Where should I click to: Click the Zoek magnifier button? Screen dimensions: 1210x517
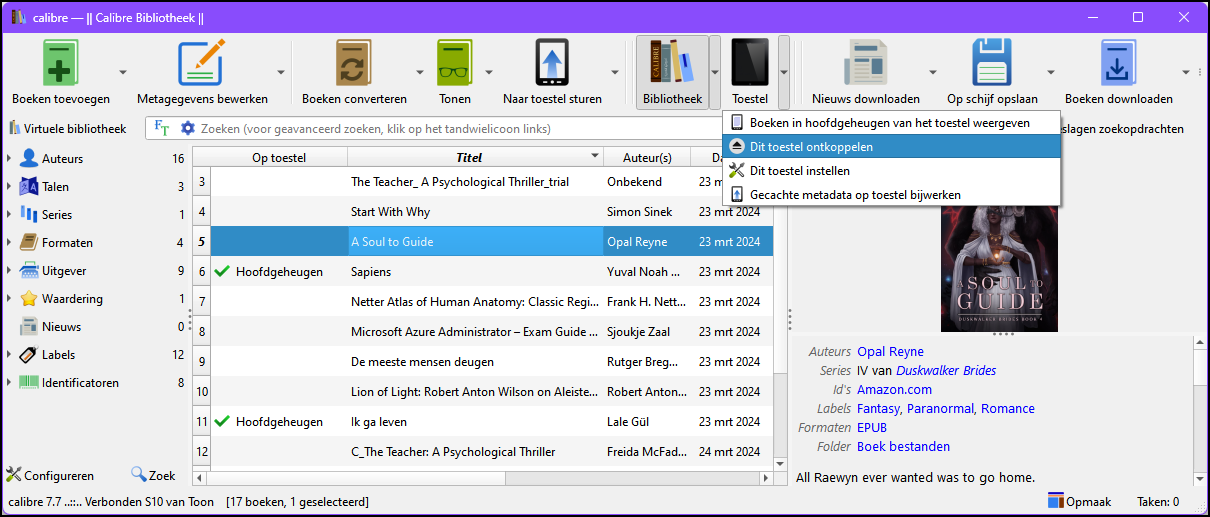click(153, 475)
